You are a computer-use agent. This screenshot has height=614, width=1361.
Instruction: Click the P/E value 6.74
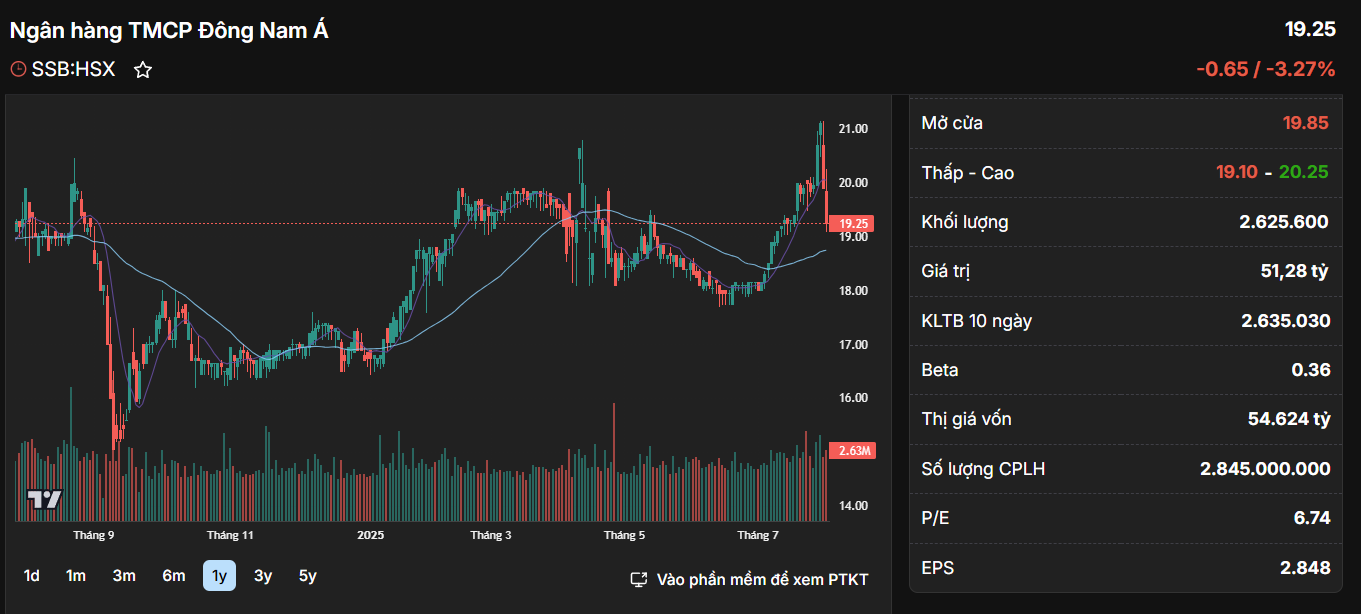click(x=1312, y=518)
